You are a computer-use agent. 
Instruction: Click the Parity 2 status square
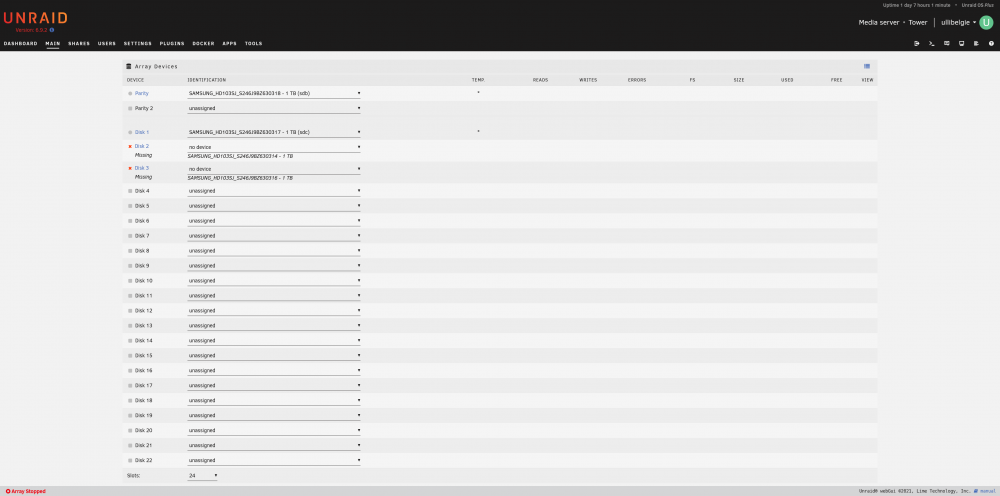(x=130, y=108)
